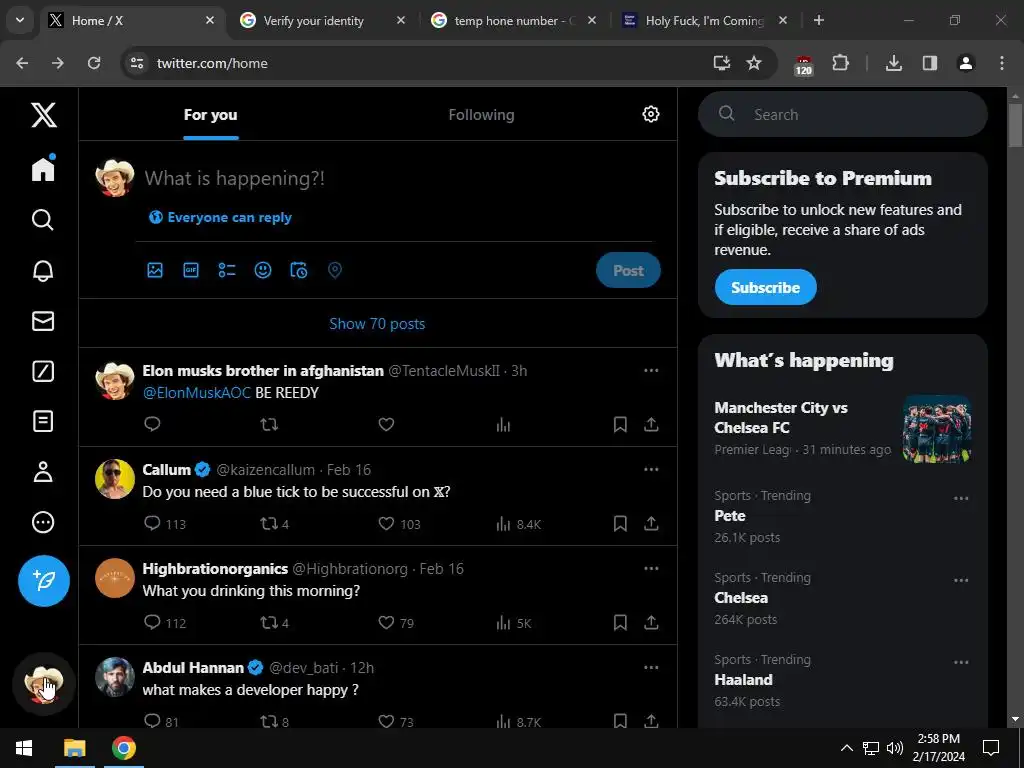View analytics for Highbrationorganics' post
This screenshot has width=1024, height=768.
click(504, 622)
